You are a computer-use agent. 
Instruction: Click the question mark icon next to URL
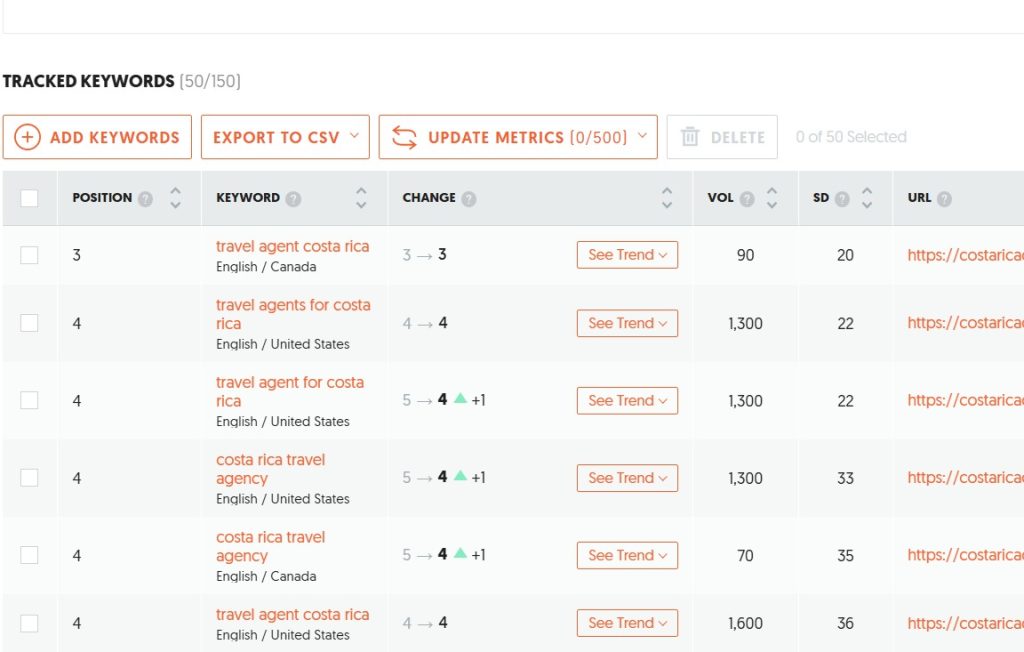(944, 198)
